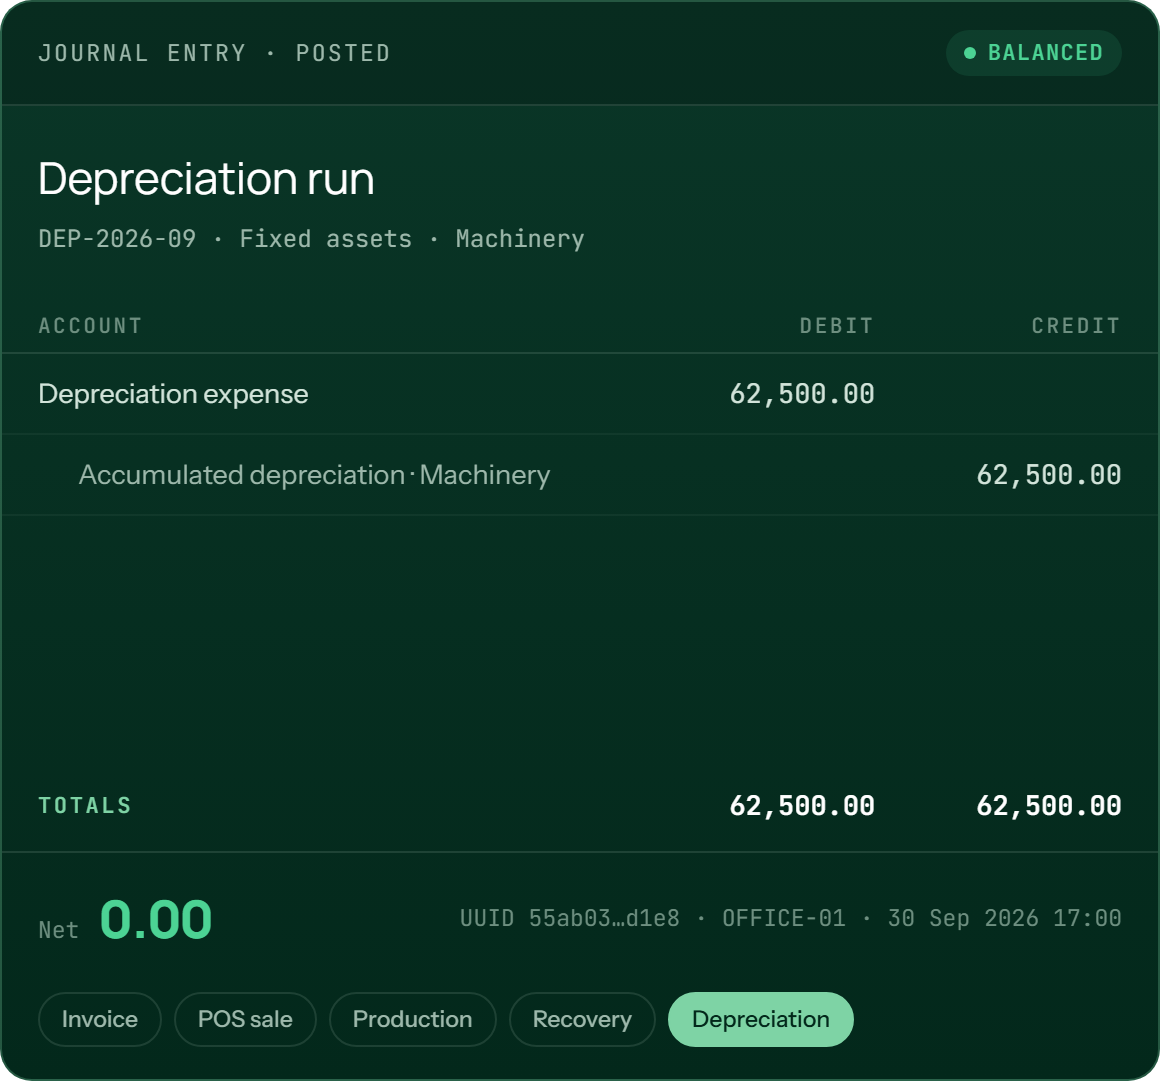Click the UUID 55ab03…d1e8 text
Screen dimensions: 1160x1081
[570, 919]
